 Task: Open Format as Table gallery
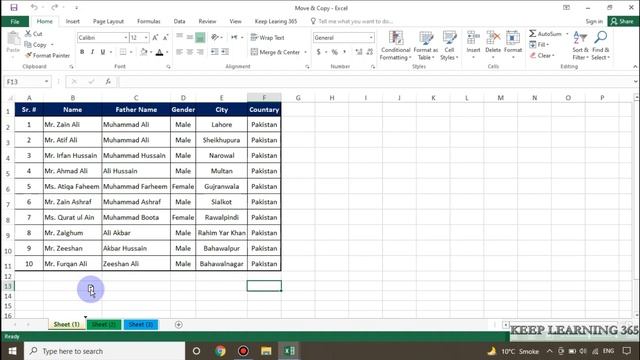(426, 46)
